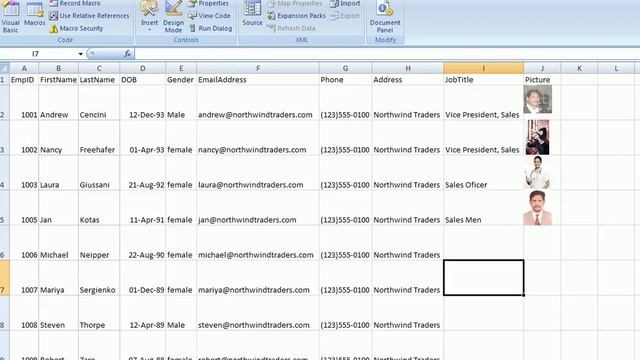Open Expansion Packs
Viewport: 640px width, 360px height.
pyautogui.click(x=296, y=16)
